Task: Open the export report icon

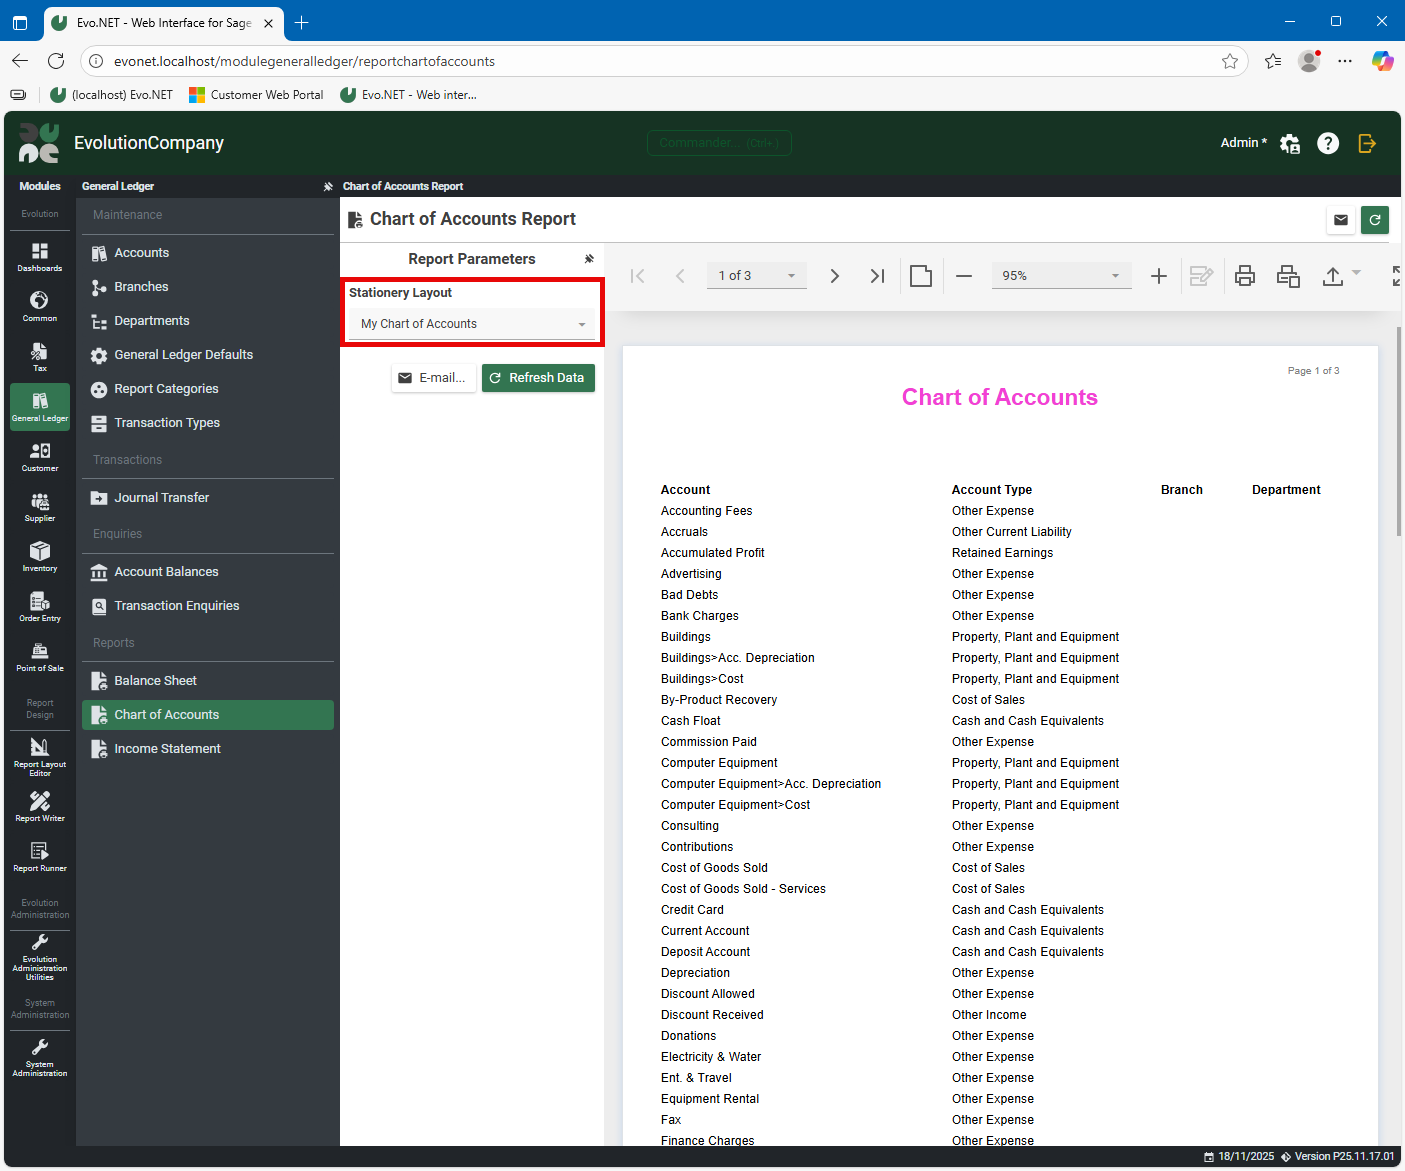Action: (x=1334, y=275)
